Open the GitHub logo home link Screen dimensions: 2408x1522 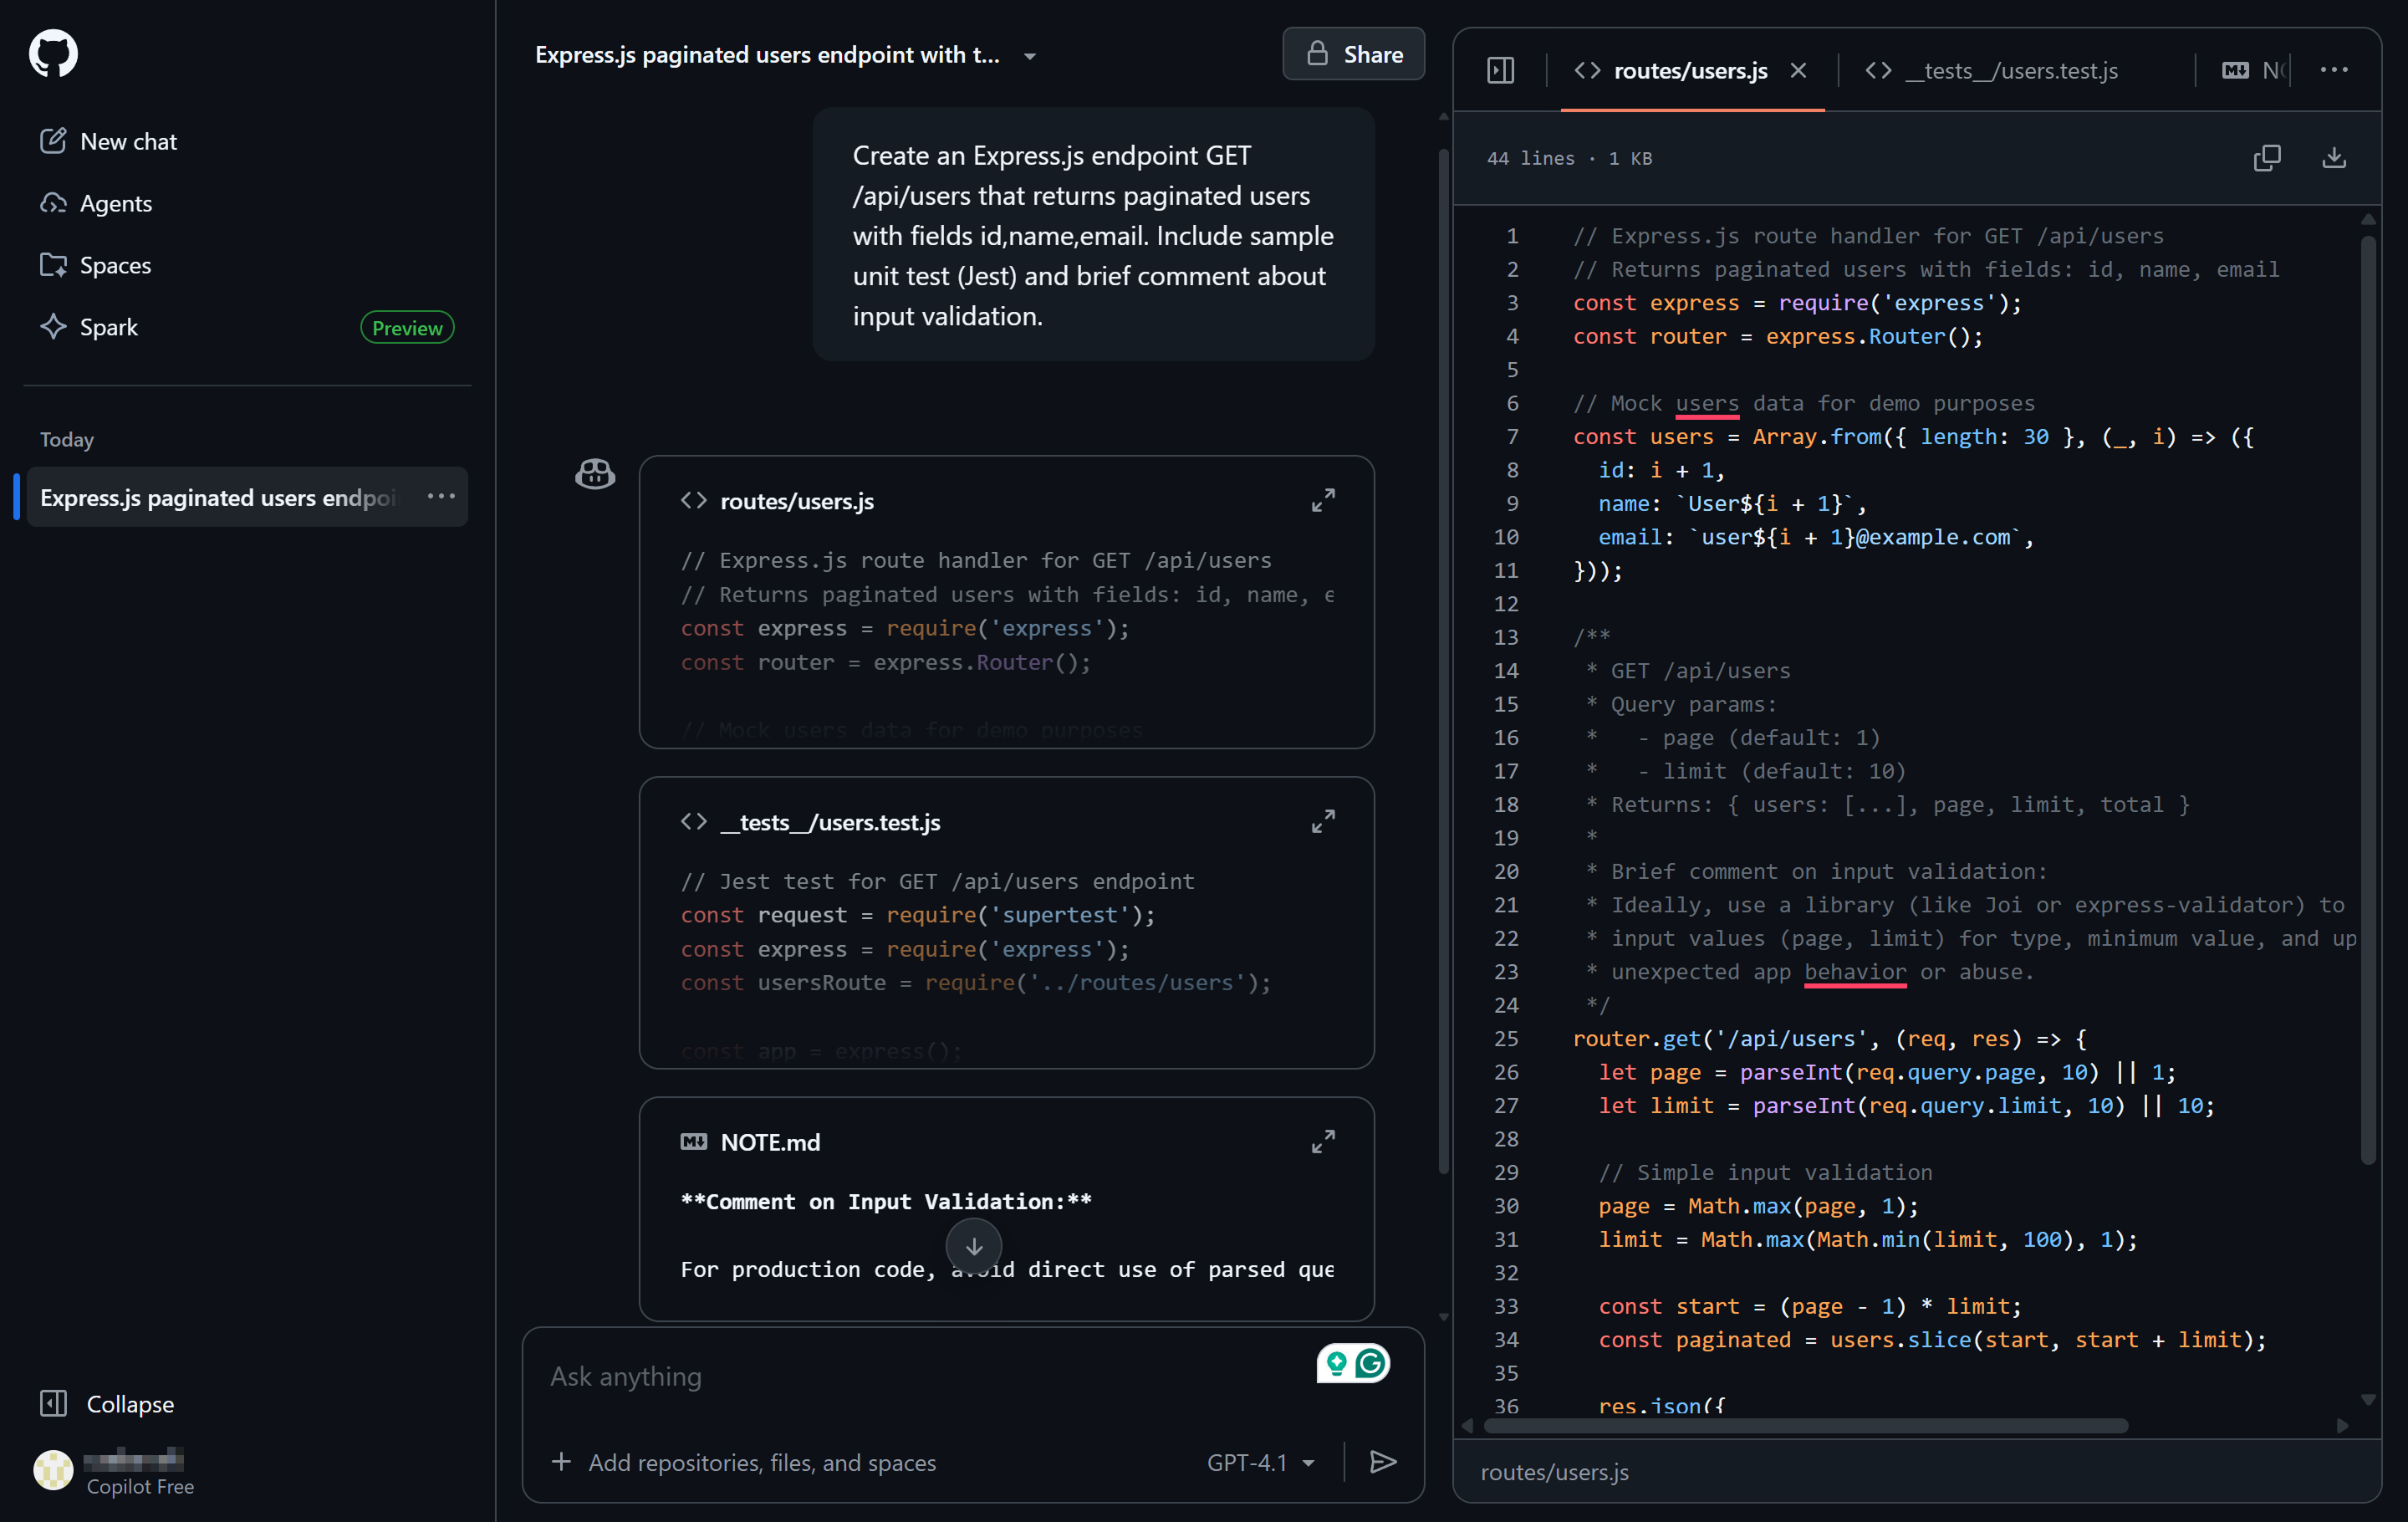(53, 53)
